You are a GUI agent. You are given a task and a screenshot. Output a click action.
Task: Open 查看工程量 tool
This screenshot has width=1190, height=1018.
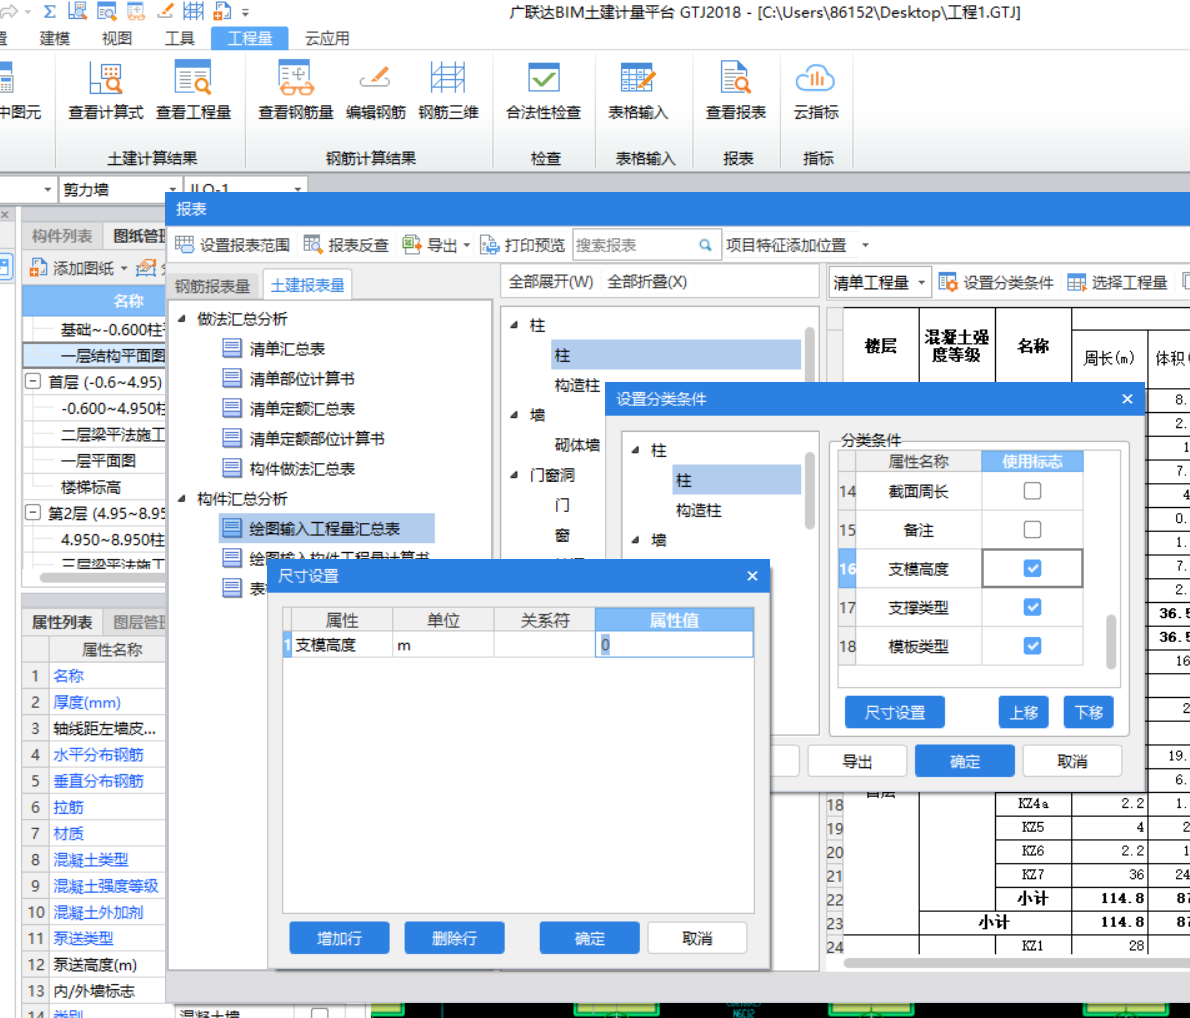point(194,90)
